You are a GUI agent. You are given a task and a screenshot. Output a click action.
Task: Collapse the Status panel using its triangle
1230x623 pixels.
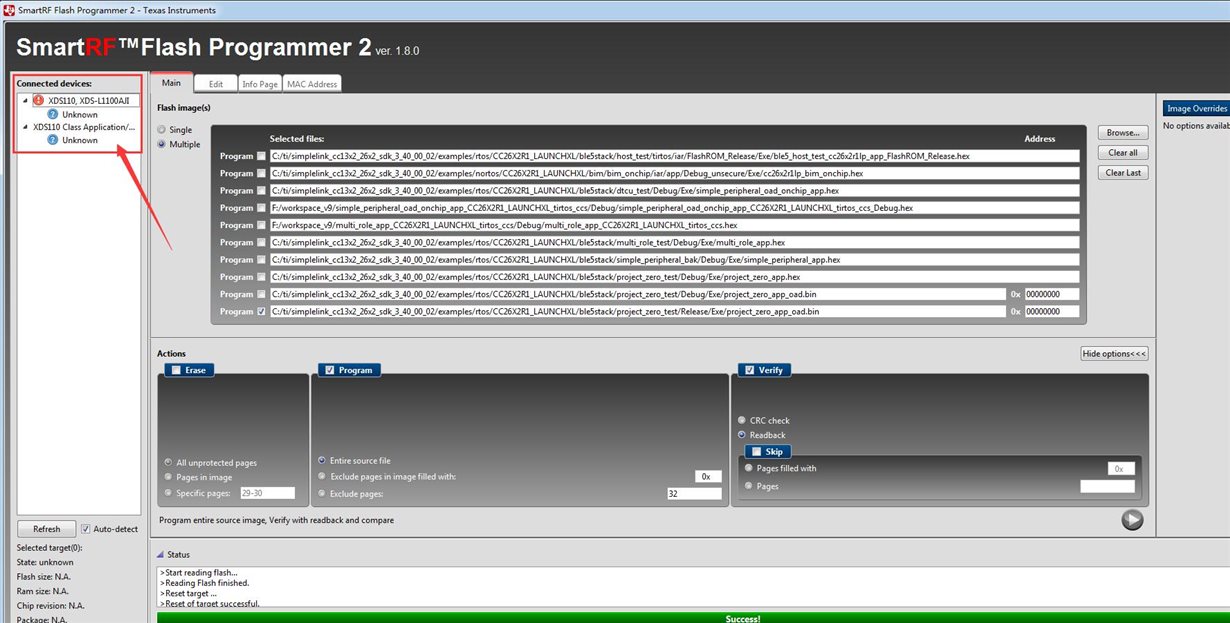160,555
